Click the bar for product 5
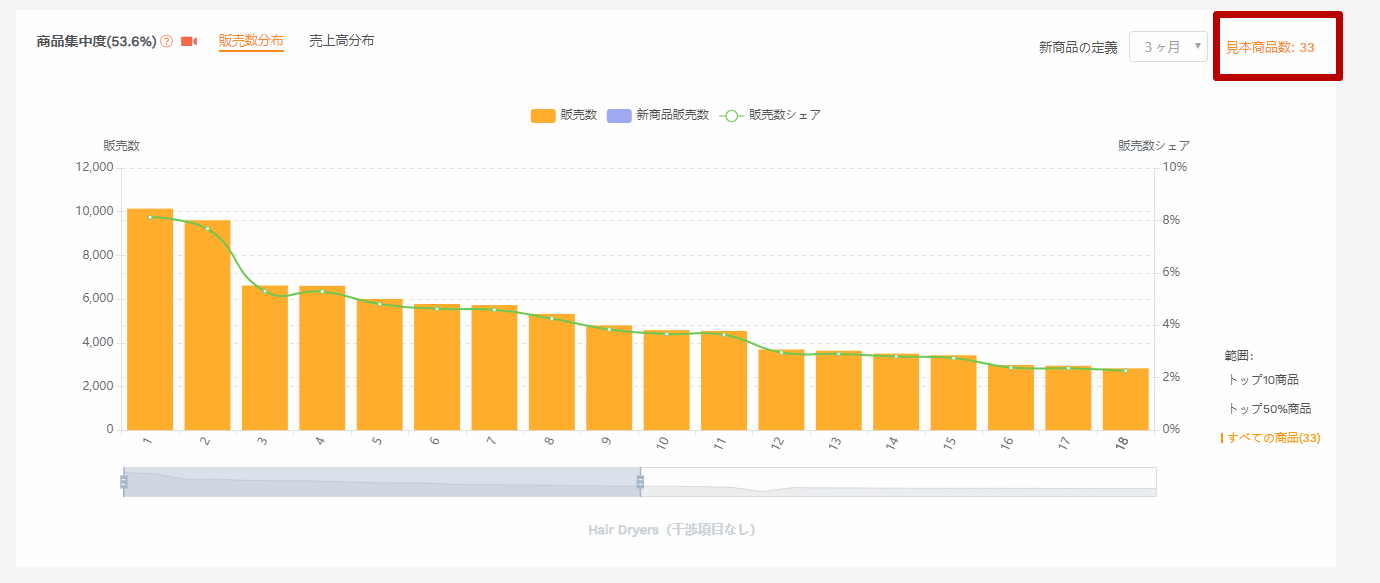 pyautogui.click(x=380, y=365)
